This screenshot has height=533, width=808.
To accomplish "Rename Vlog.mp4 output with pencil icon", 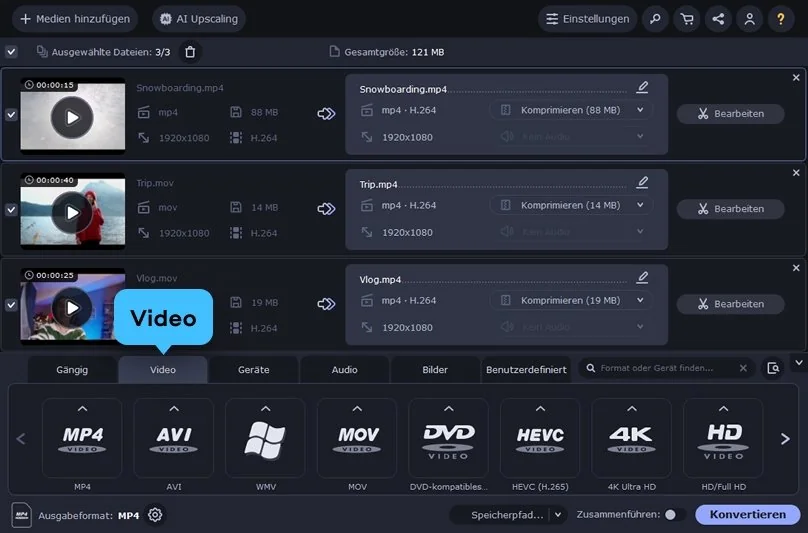I will (x=642, y=278).
